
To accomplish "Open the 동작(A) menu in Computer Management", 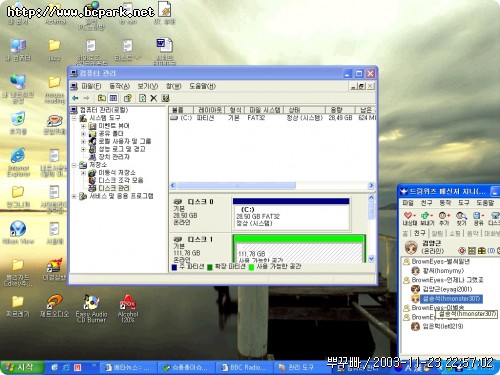I will tap(120, 86).
